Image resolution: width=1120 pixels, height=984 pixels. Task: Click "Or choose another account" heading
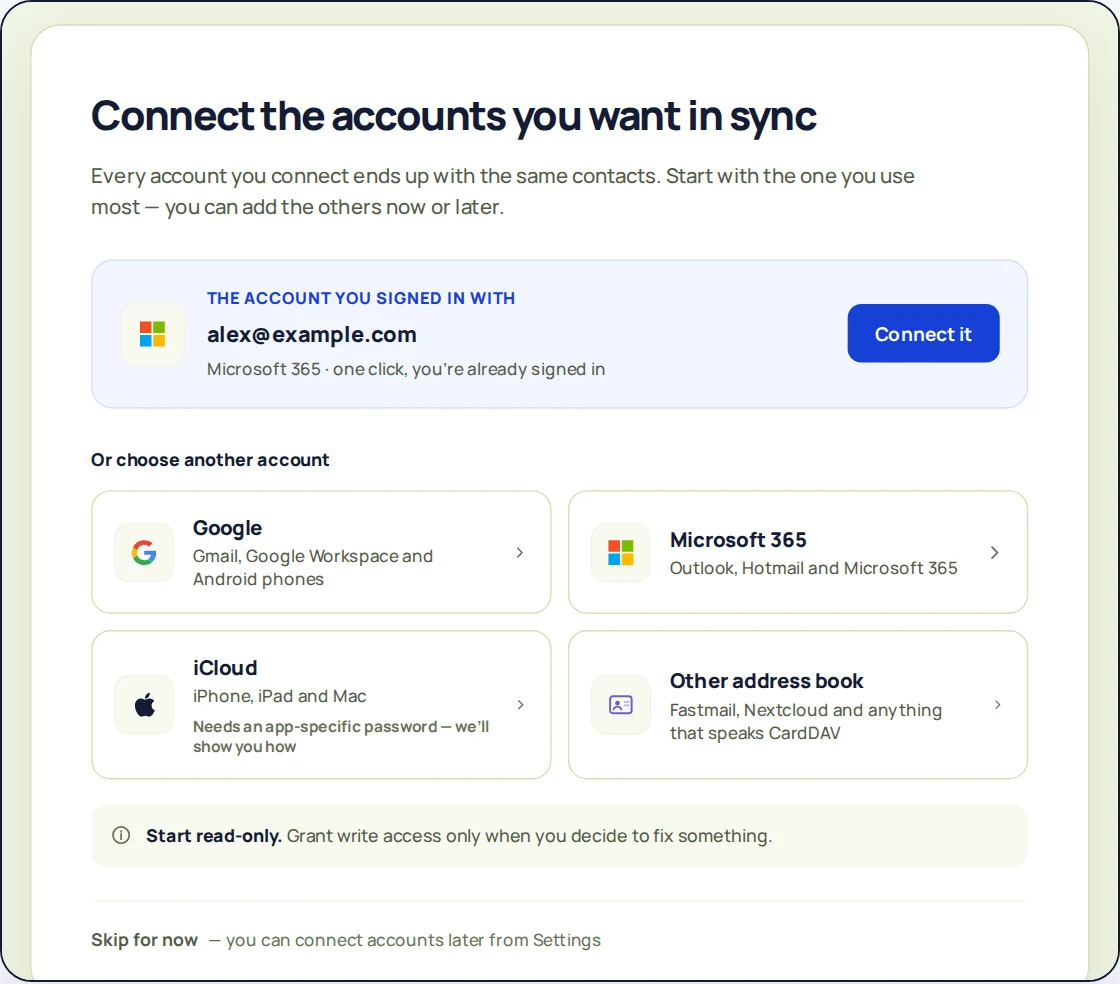210,460
